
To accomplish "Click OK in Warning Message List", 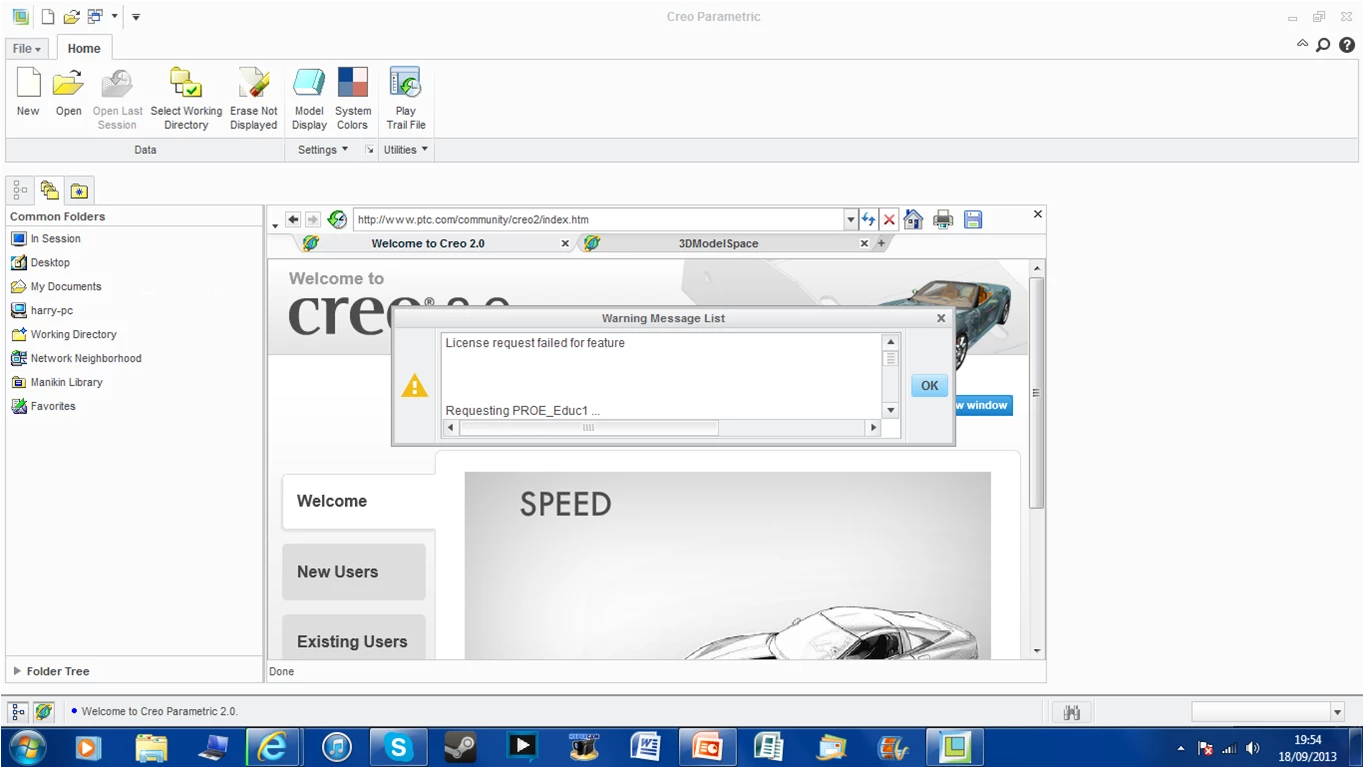I will tap(929, 386).
